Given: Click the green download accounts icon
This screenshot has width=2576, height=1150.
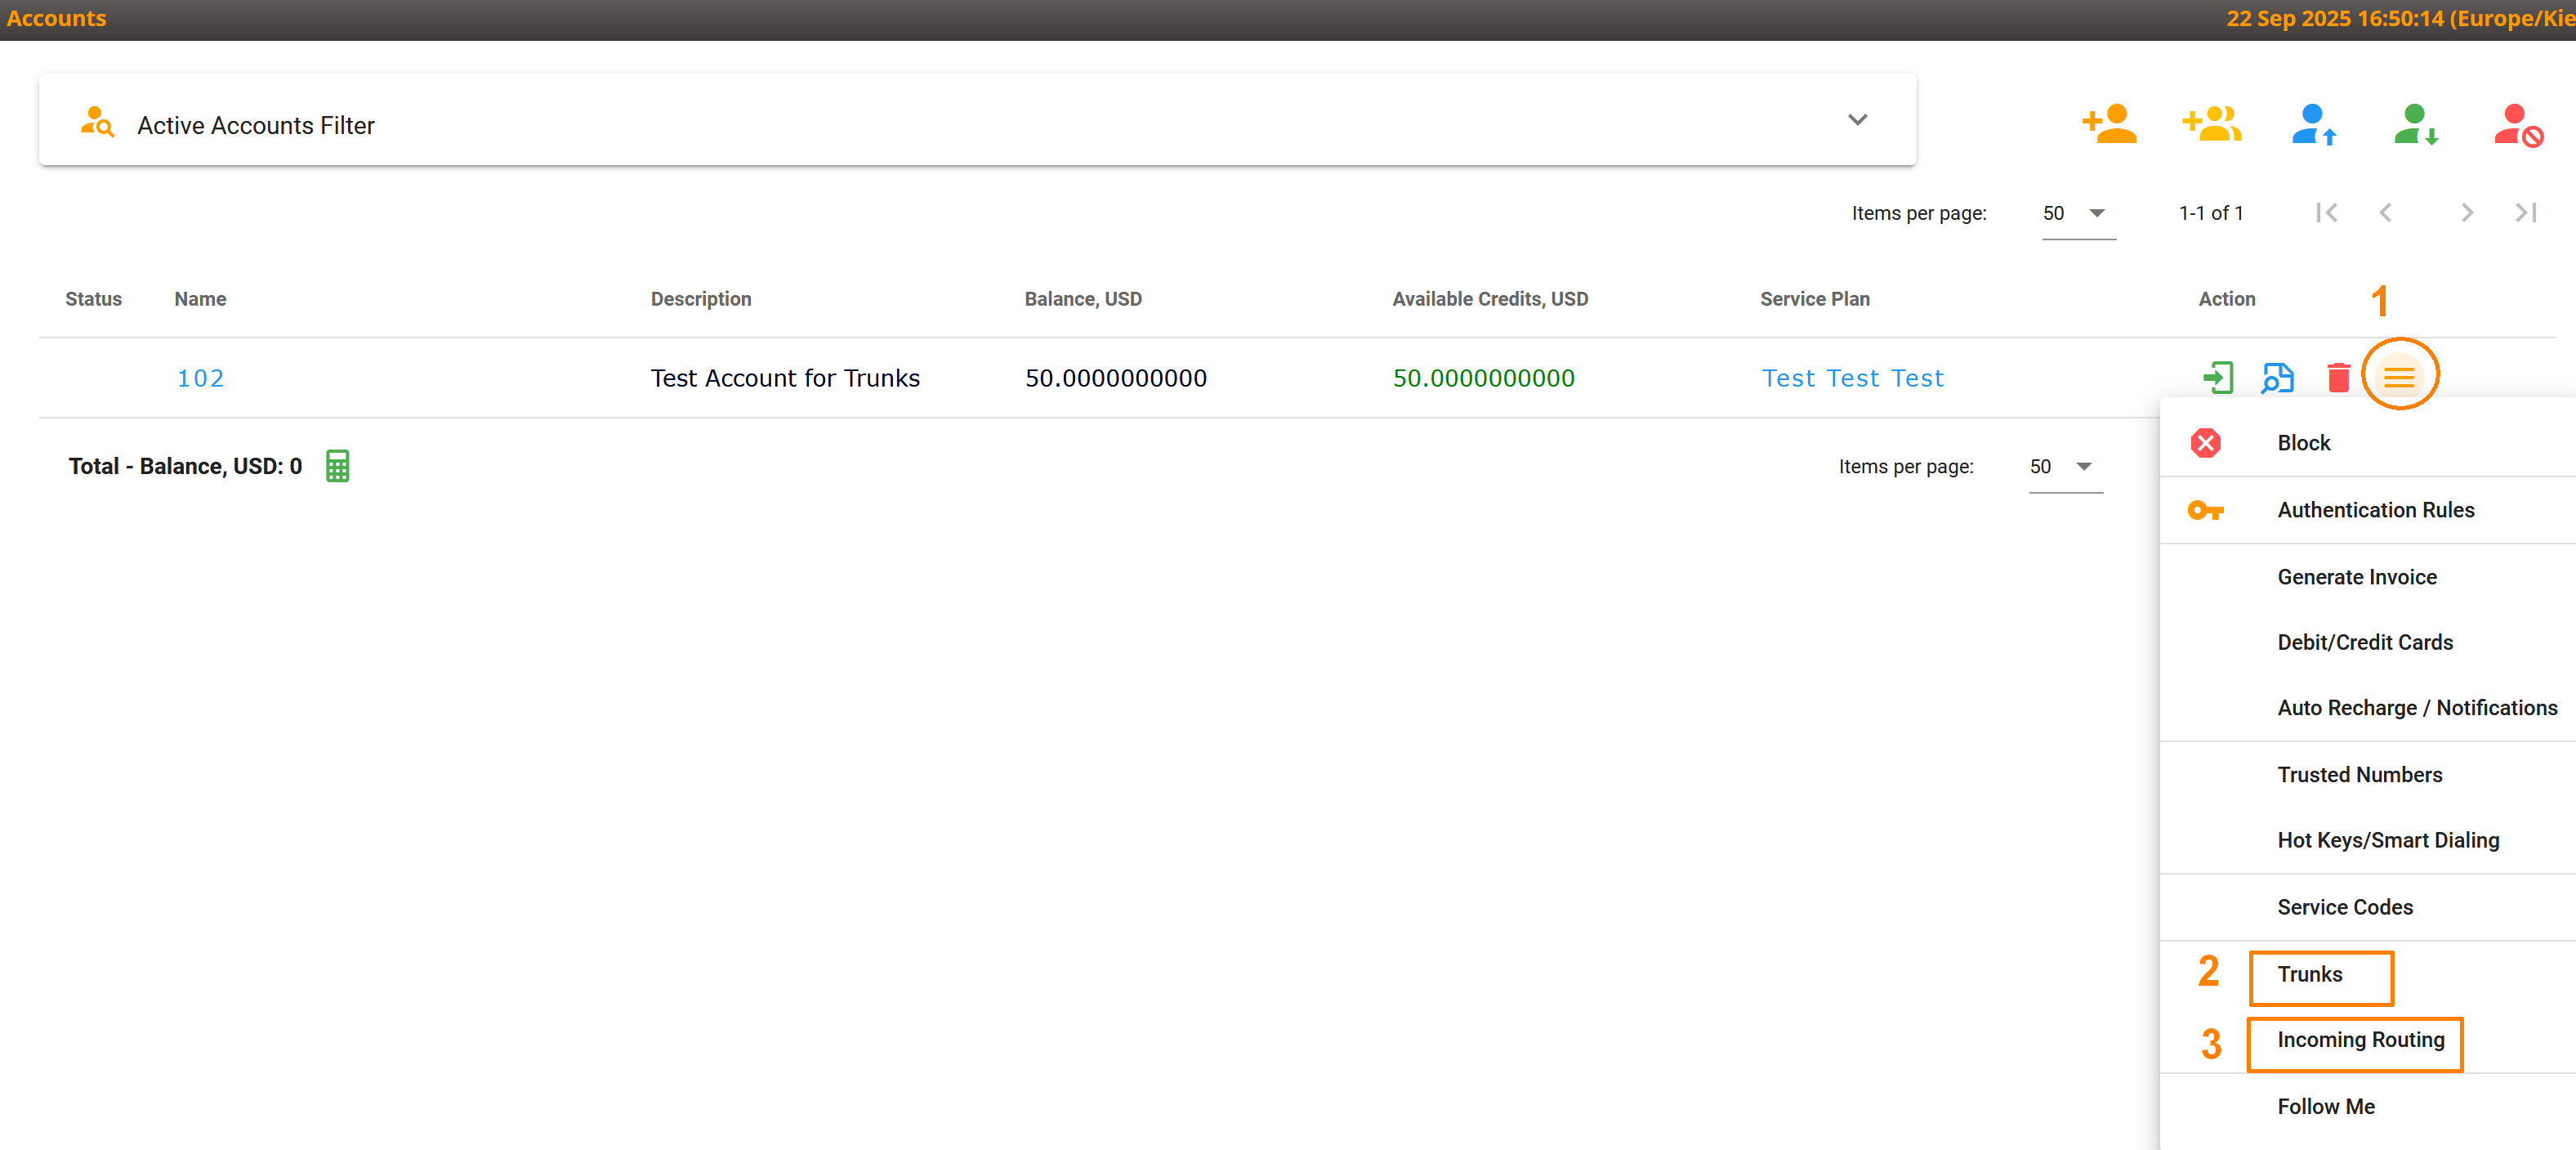Looking at the screenshot, I should tap(2415, 125).
